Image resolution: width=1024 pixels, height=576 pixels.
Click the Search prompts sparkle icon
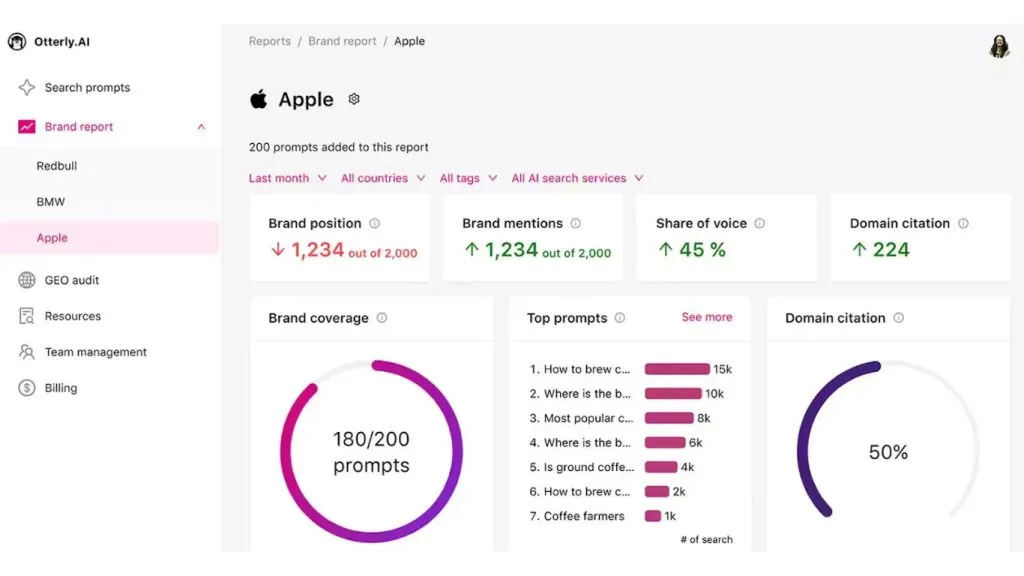point(27,88)
